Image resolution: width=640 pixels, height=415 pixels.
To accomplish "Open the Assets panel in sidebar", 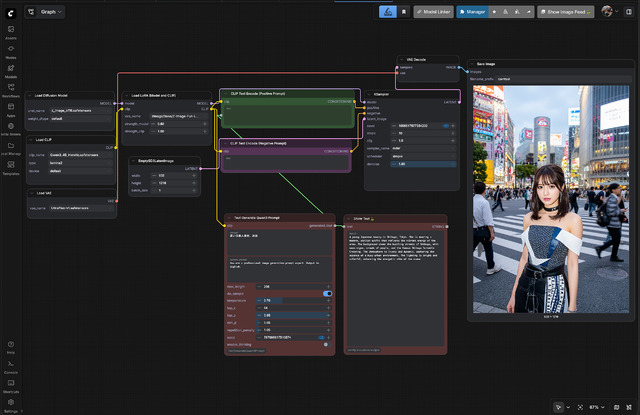I will [11, 30].
